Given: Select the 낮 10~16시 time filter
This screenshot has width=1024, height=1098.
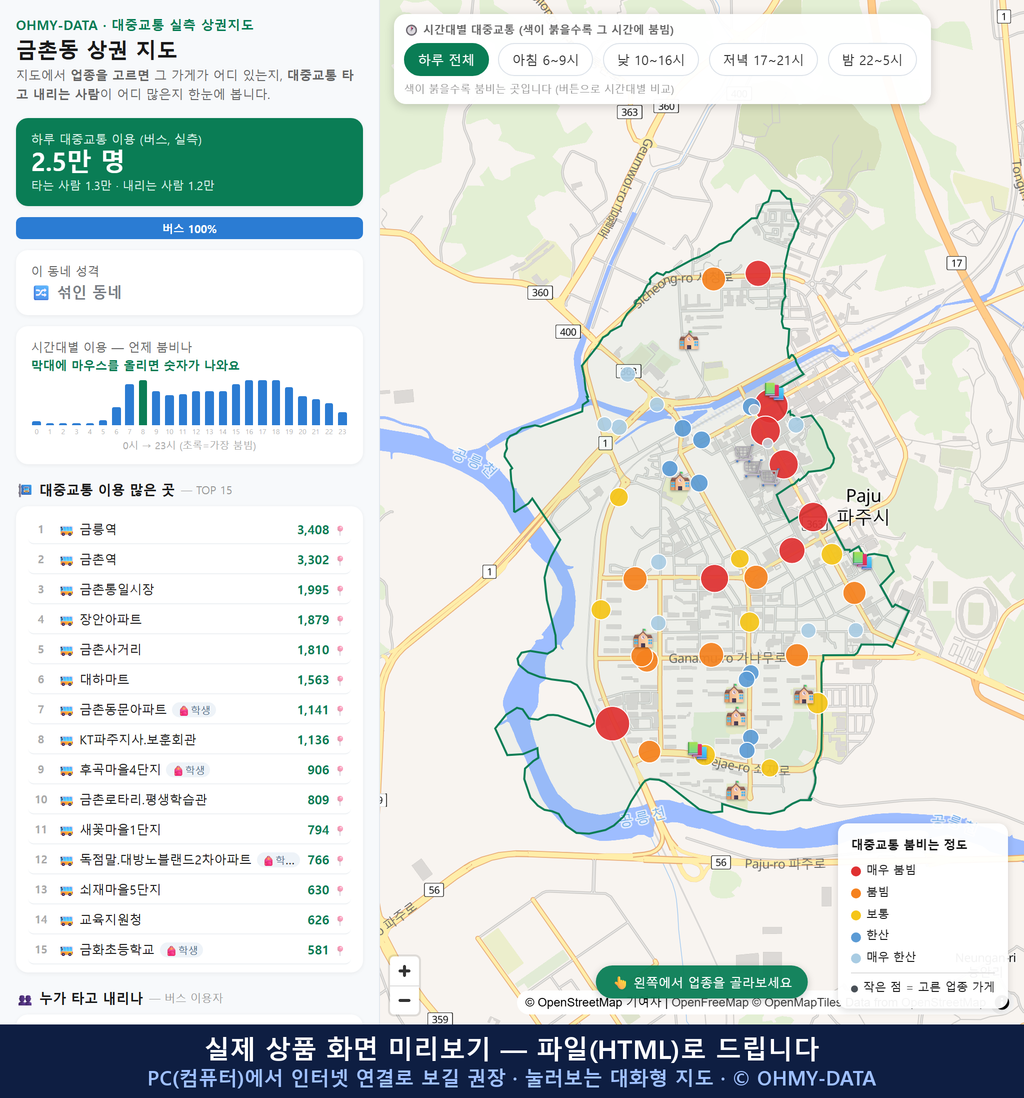Looking at the screenshot, I should click(651, 60).
